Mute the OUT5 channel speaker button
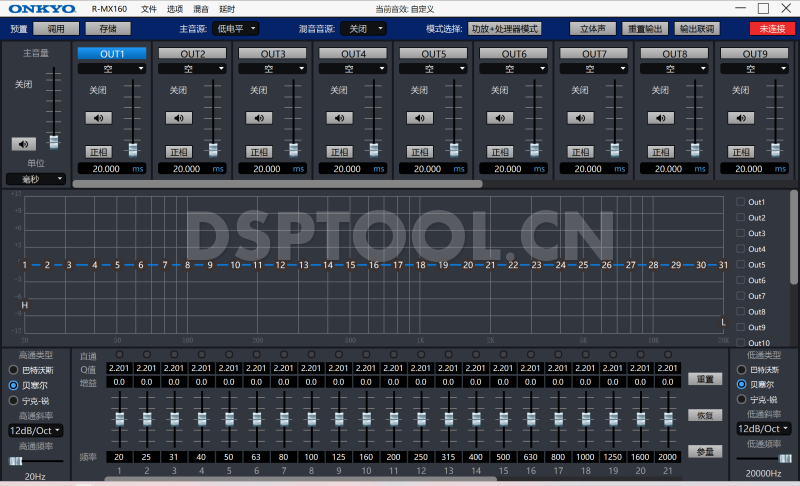The image size is (800, 486). click(422, 117)
